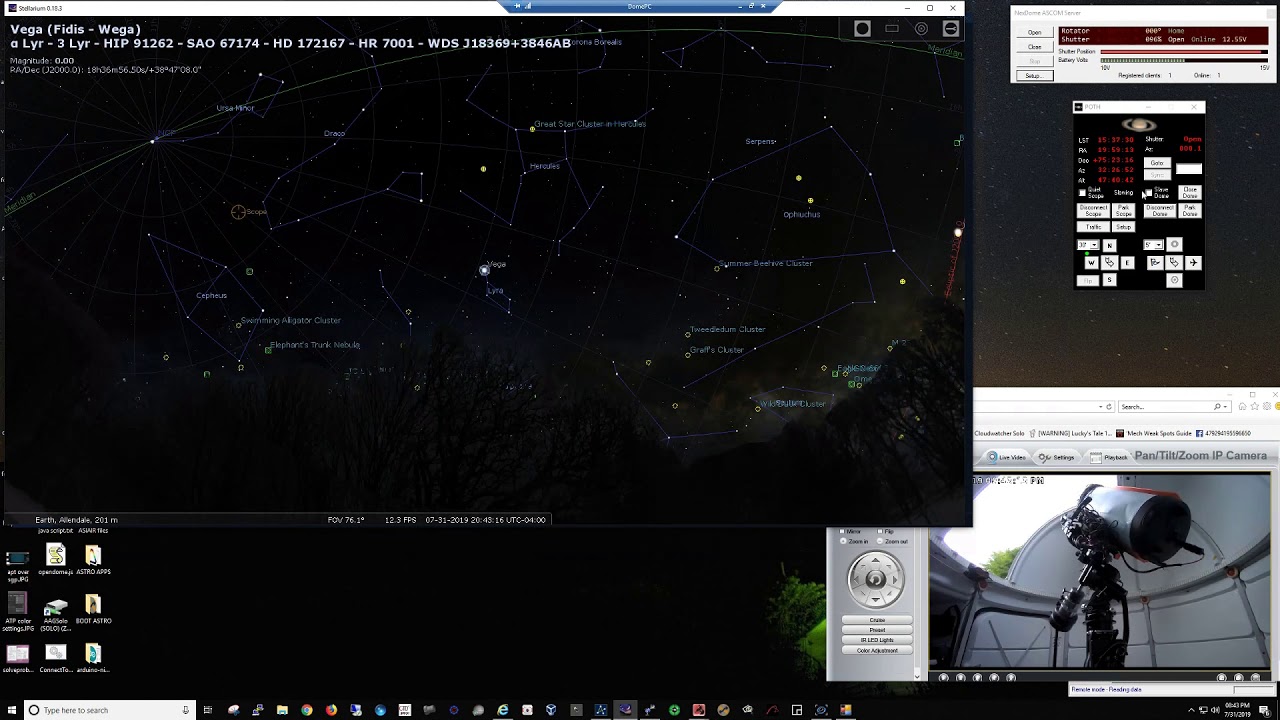The height and width of the screenshot is (720, 1280).
Task: Click the Shutter Position progress bar
Action: pos(1184,52)
